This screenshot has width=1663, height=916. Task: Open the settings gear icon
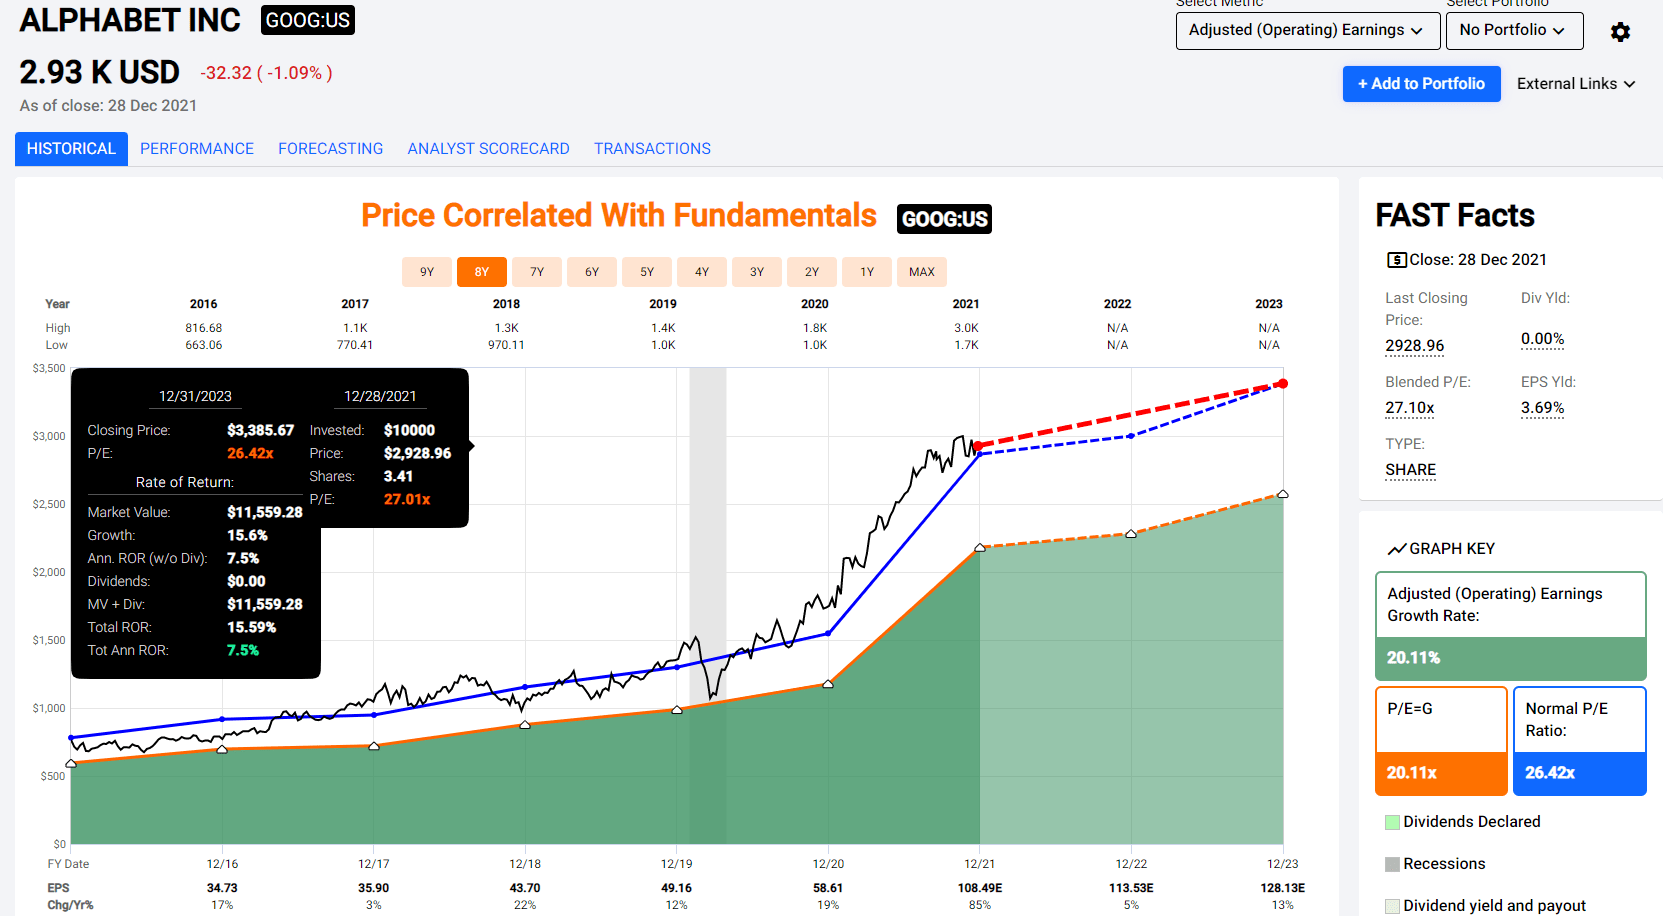(x=1620, y=32)
